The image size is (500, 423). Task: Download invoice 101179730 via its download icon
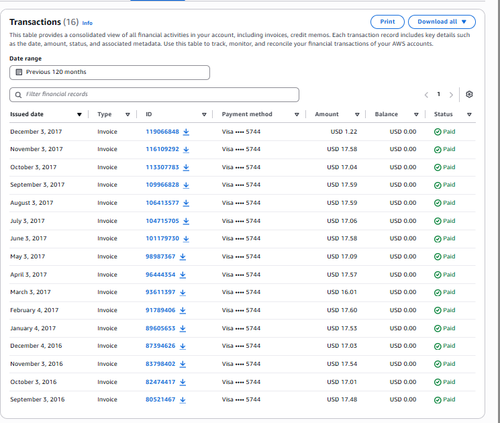[186, 239]
